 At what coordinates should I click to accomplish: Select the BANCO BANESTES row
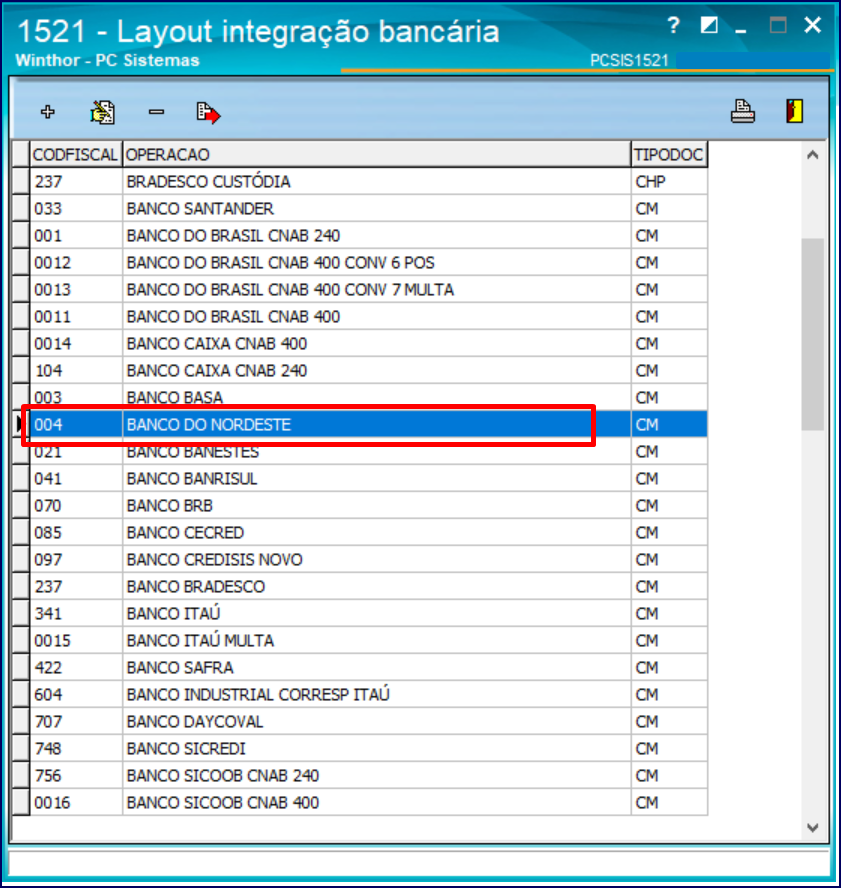click(x=360, y=452)
